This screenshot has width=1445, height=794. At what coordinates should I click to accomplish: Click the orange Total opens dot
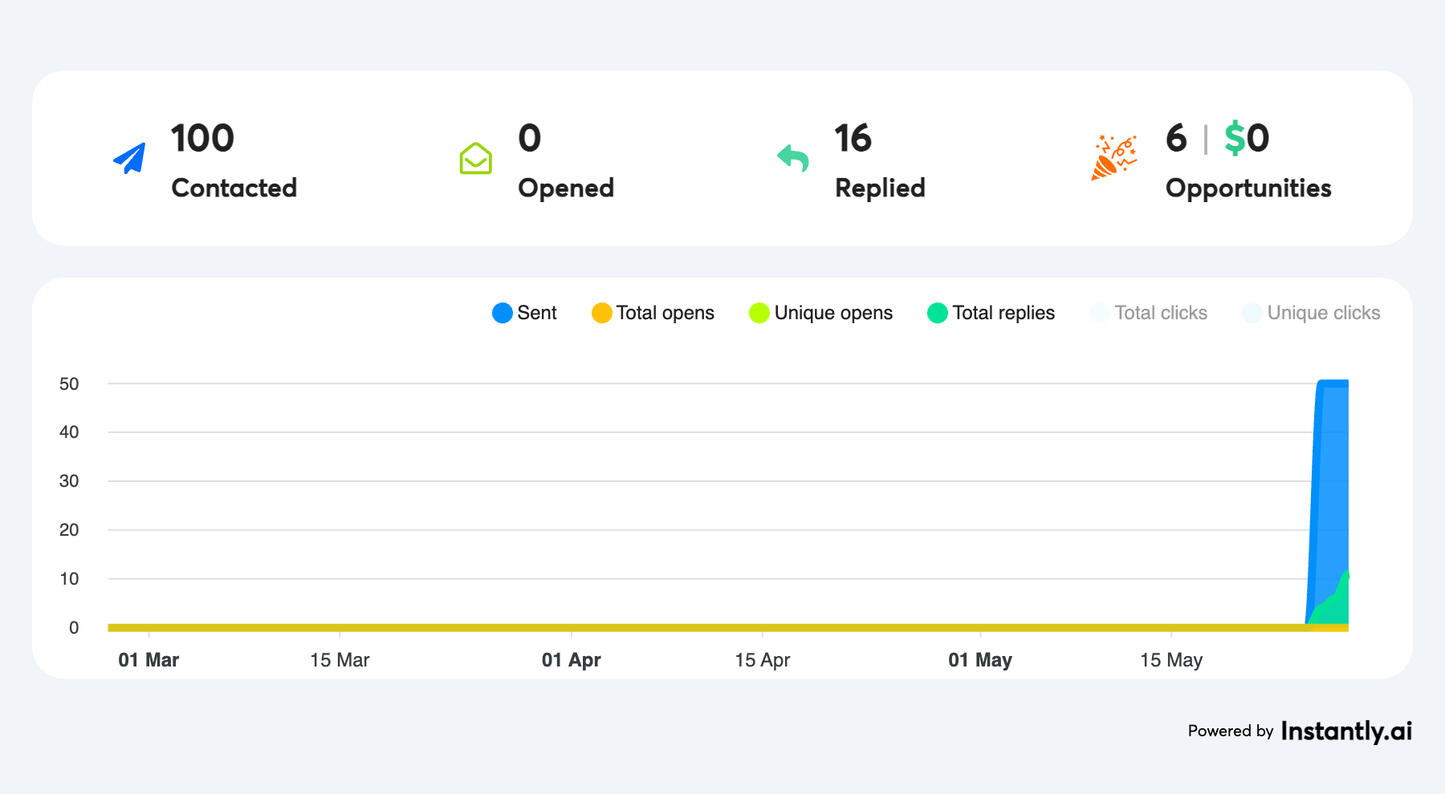click(601, 313)
